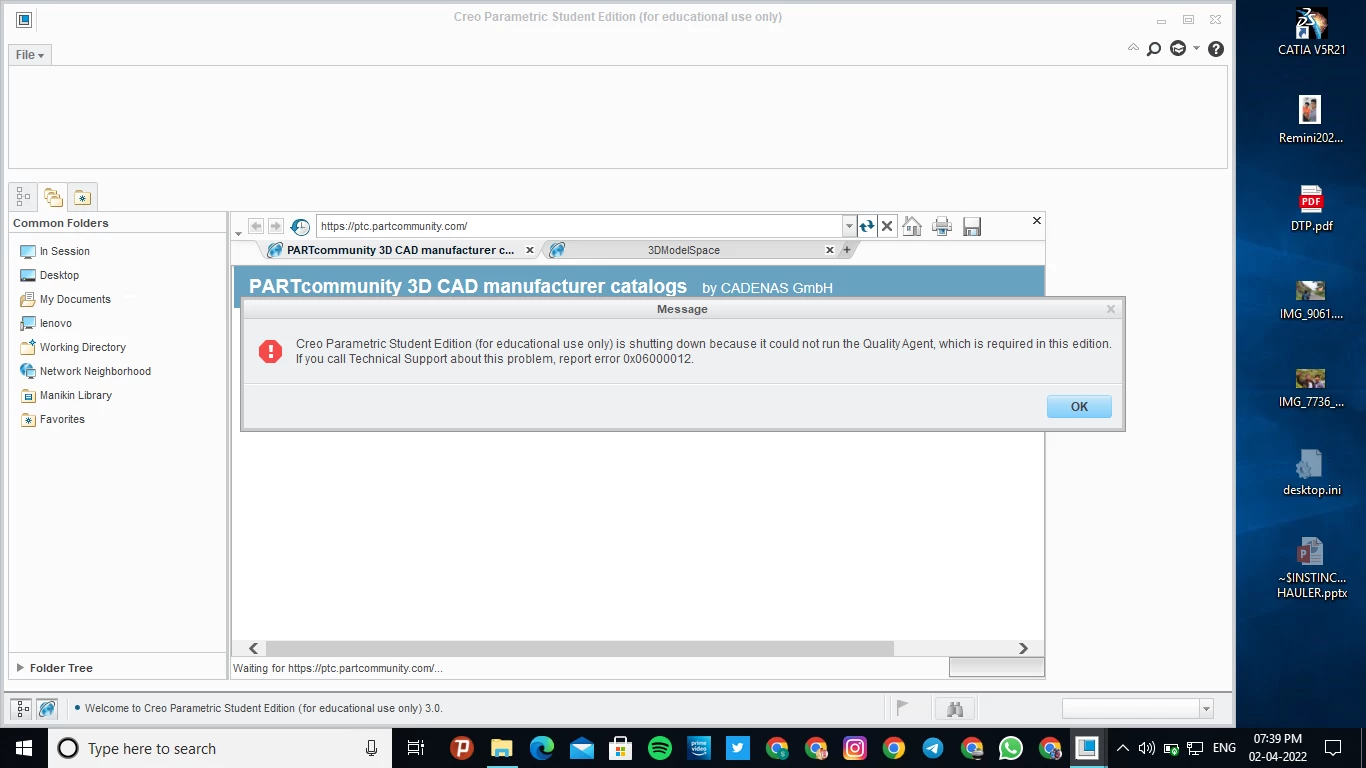
Task: Switch to the 3DModelSpace tab
Action: [x=684, y=250]
